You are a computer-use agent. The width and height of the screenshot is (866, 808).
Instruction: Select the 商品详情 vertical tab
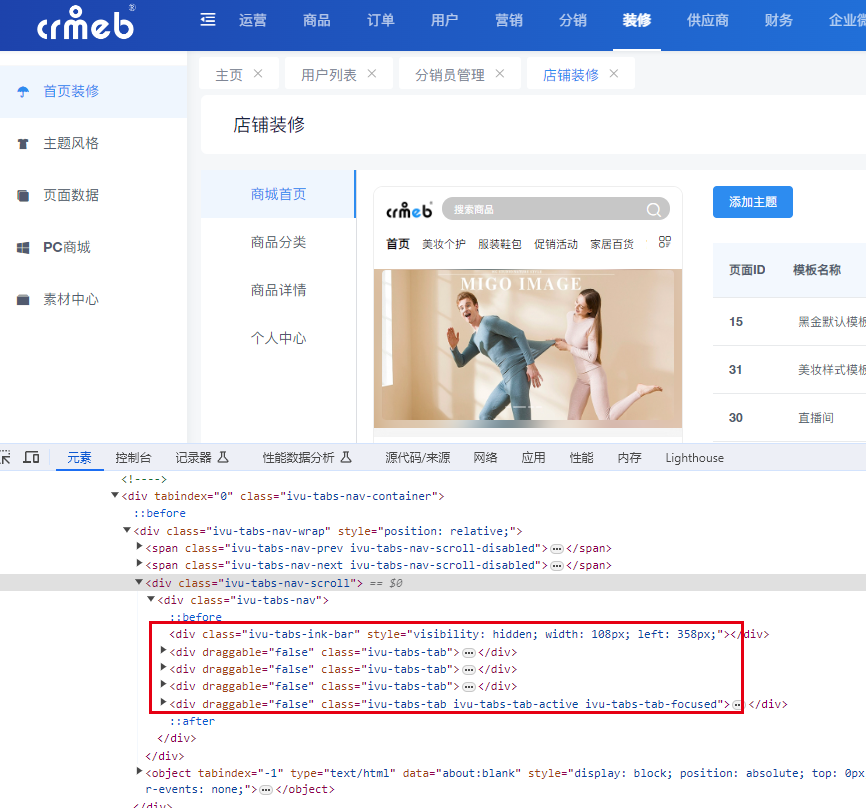[x=278, y=291]
